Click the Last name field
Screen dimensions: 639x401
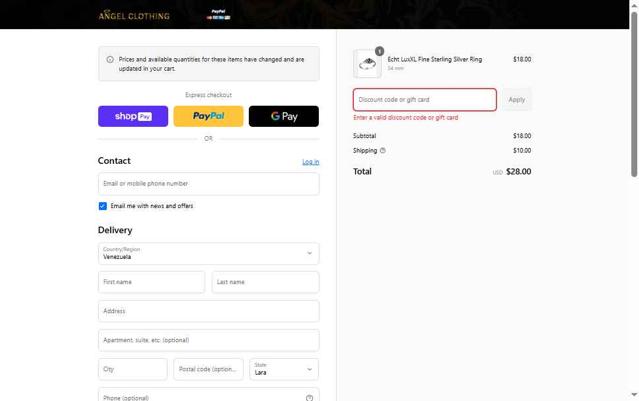click(265, 282)
